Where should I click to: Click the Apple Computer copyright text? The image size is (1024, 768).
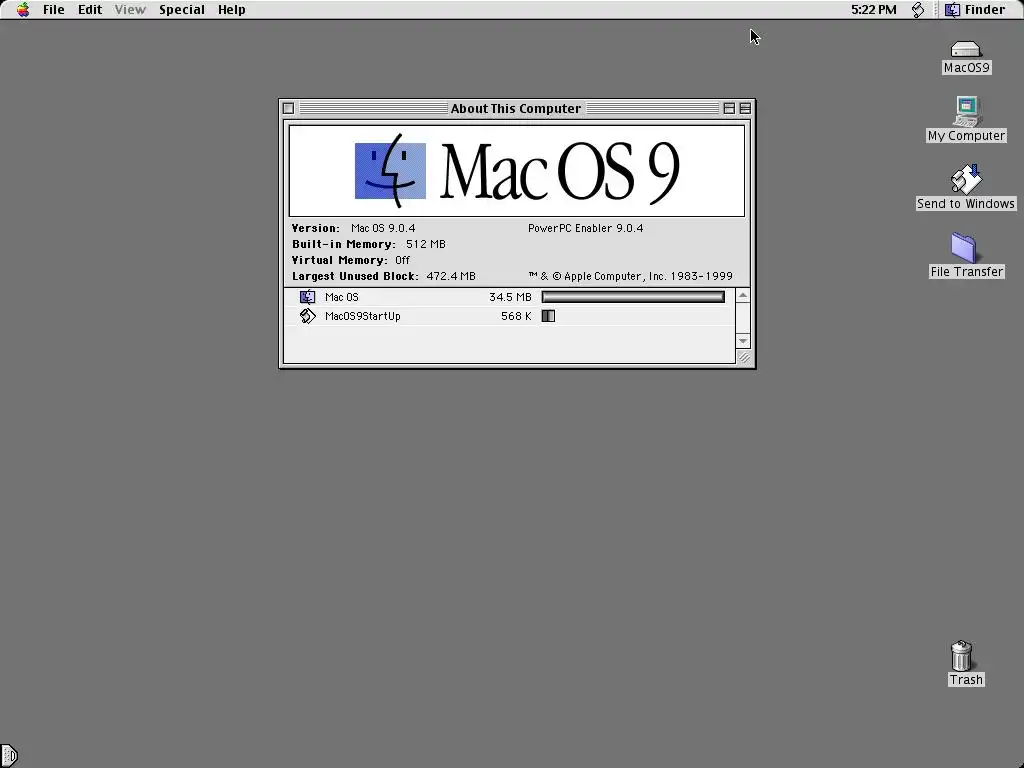click(630, 276)
